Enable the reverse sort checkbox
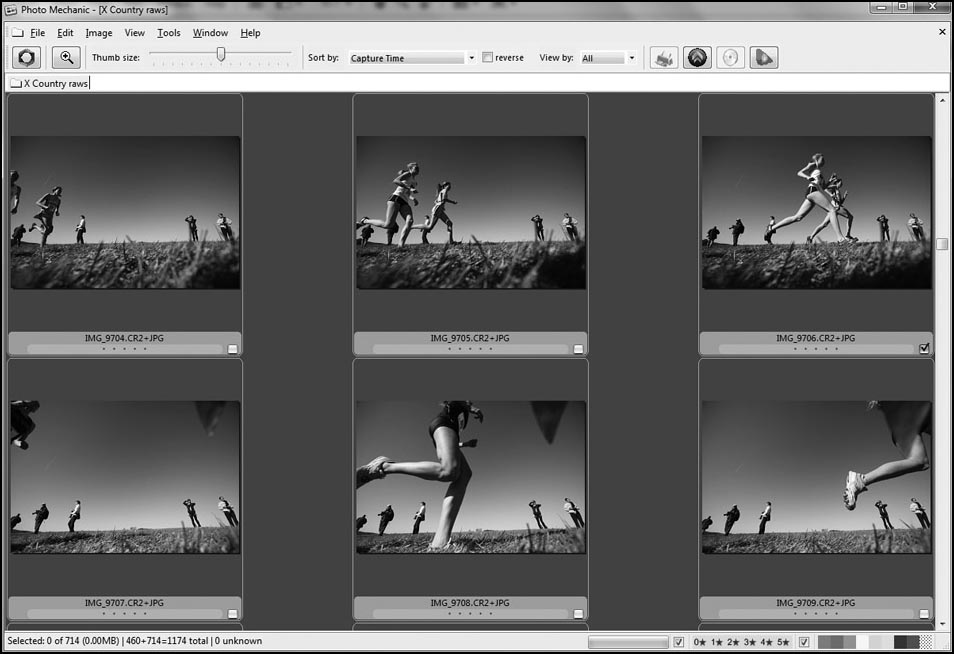The width and height of the screenshot is (954, 654). [x=487, y=57]
